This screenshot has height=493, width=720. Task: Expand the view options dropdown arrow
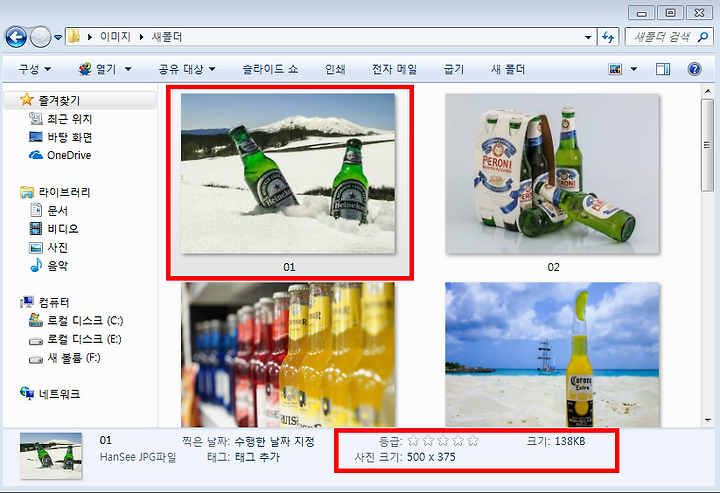(x=634, y=69)
